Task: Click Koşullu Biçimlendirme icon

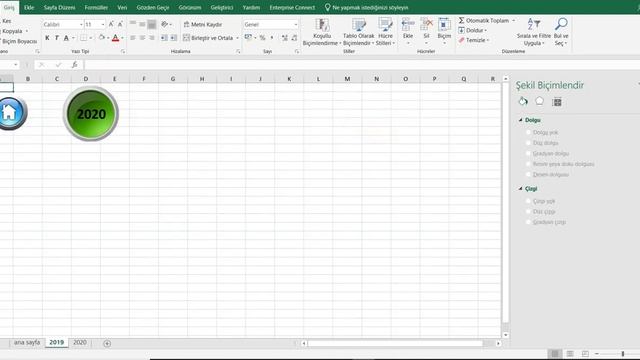Action: [322, 25]
